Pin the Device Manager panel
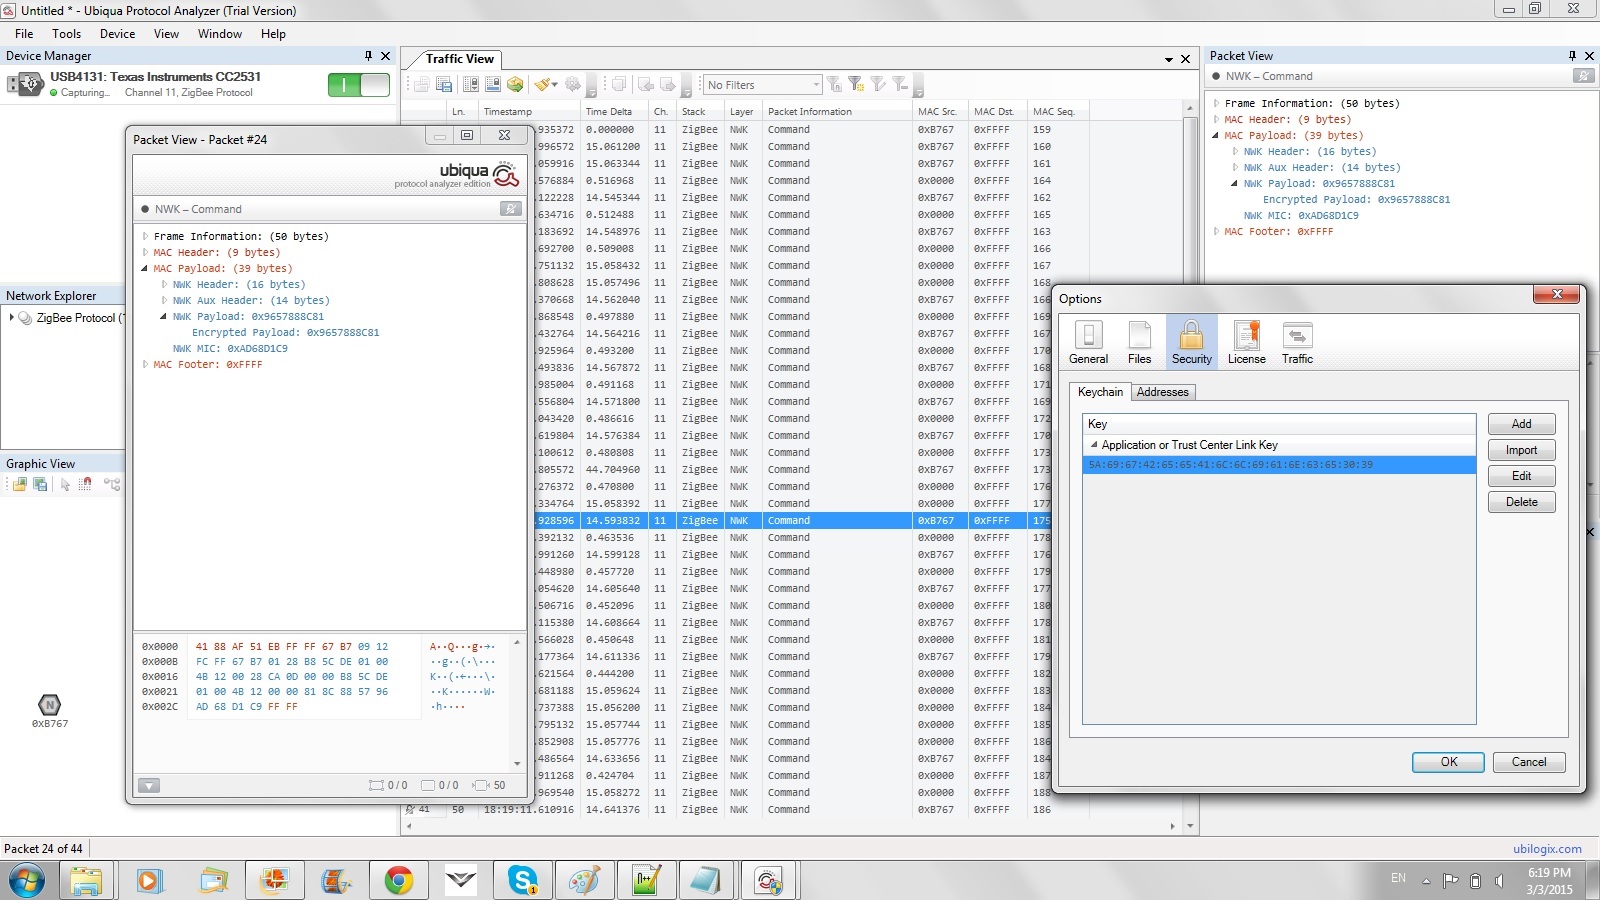Image resolution: width=1600 pixels, height=900 pixels. point(368,56)
